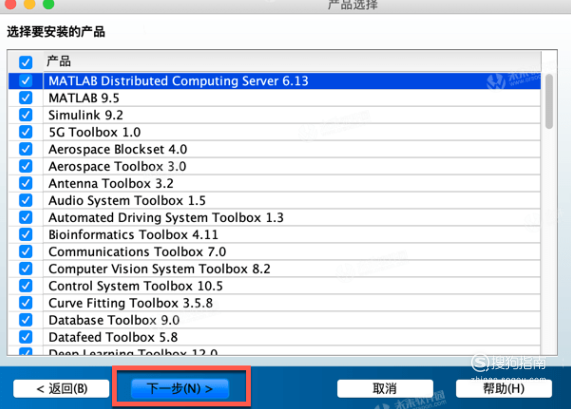The width and height of the screenshot is (571, 409).
Task: Click the product list scrollbar thumb
Action: [549, 101]
